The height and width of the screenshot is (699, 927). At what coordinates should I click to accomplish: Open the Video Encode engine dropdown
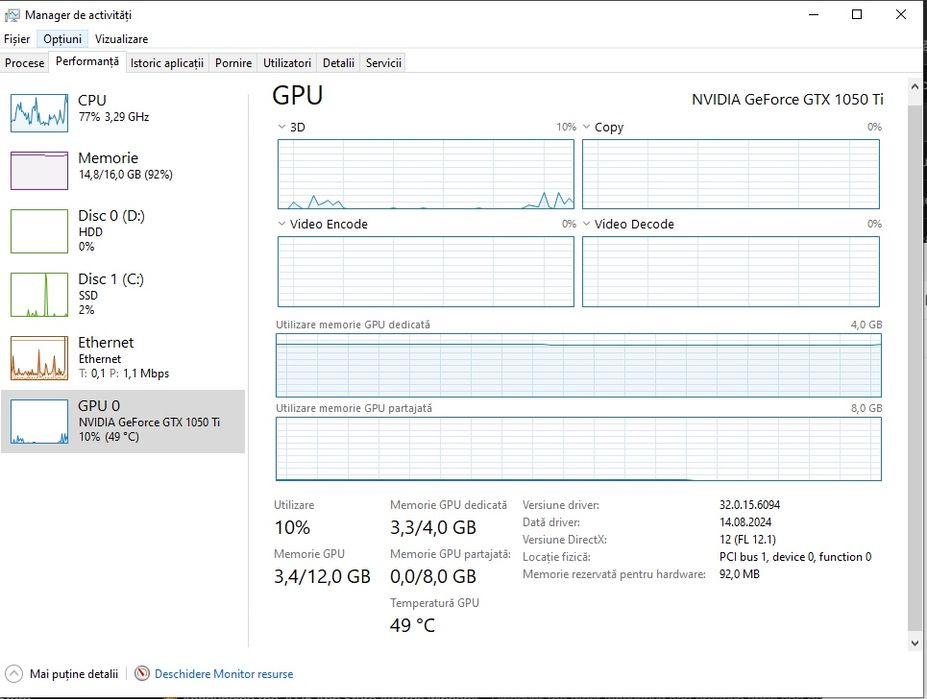tap(282, 224)
